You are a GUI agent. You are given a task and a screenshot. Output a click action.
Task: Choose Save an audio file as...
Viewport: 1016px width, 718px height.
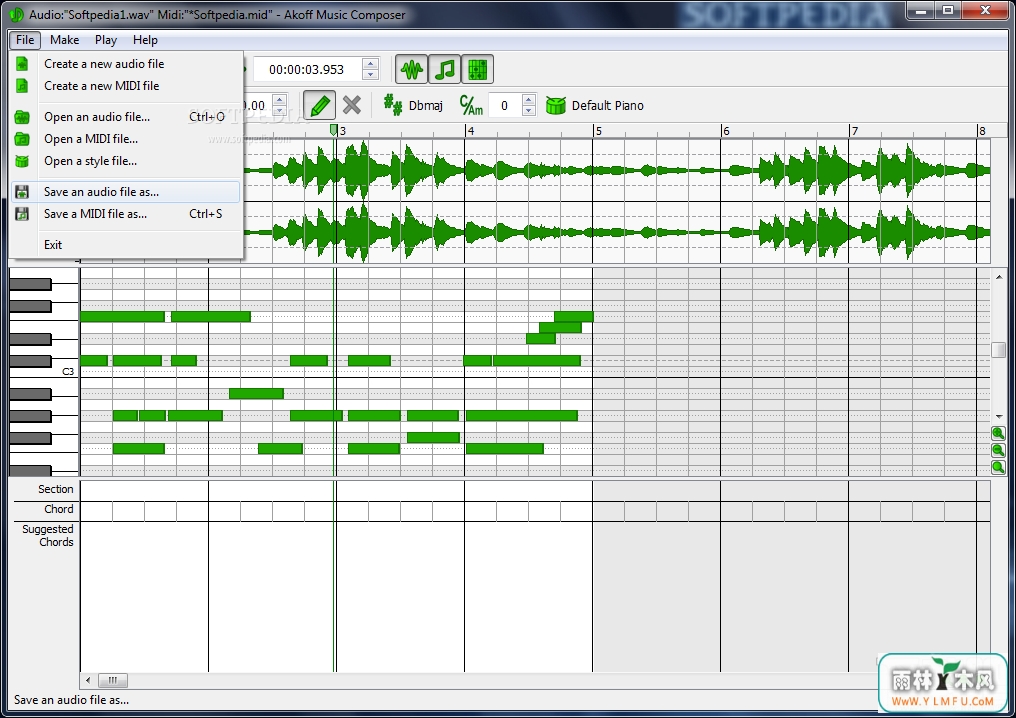point(126,192)
